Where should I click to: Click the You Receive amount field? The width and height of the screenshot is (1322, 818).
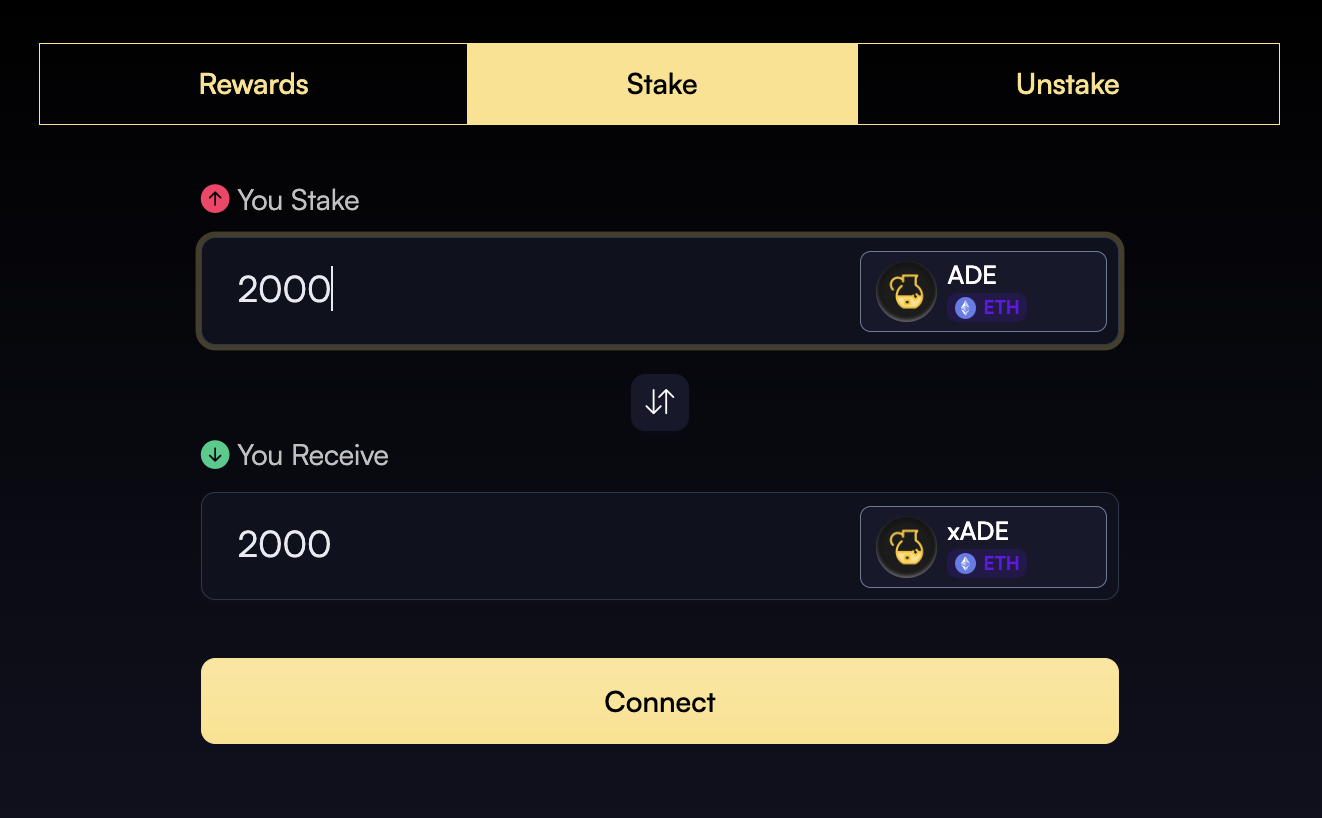[x=530, y=546]
